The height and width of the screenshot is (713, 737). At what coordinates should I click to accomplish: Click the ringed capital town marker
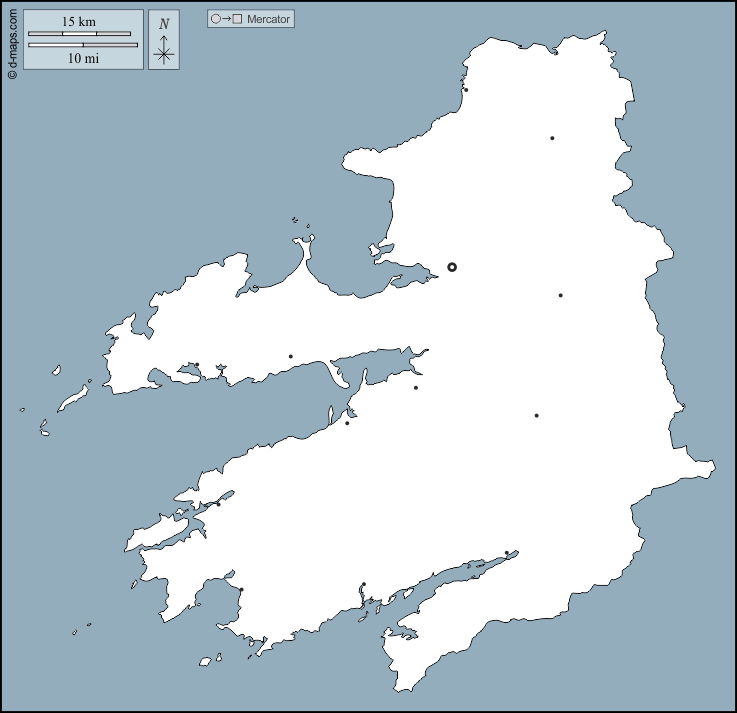[452, 267]
